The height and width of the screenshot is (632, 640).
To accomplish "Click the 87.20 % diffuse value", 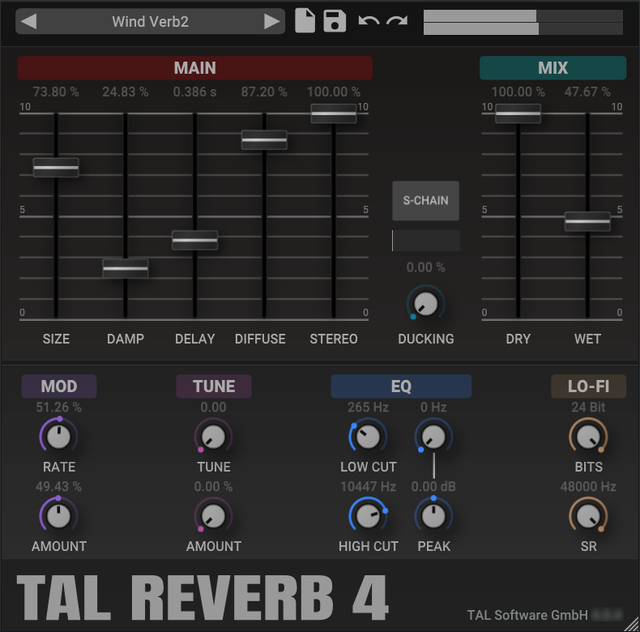I will point(264,91).
